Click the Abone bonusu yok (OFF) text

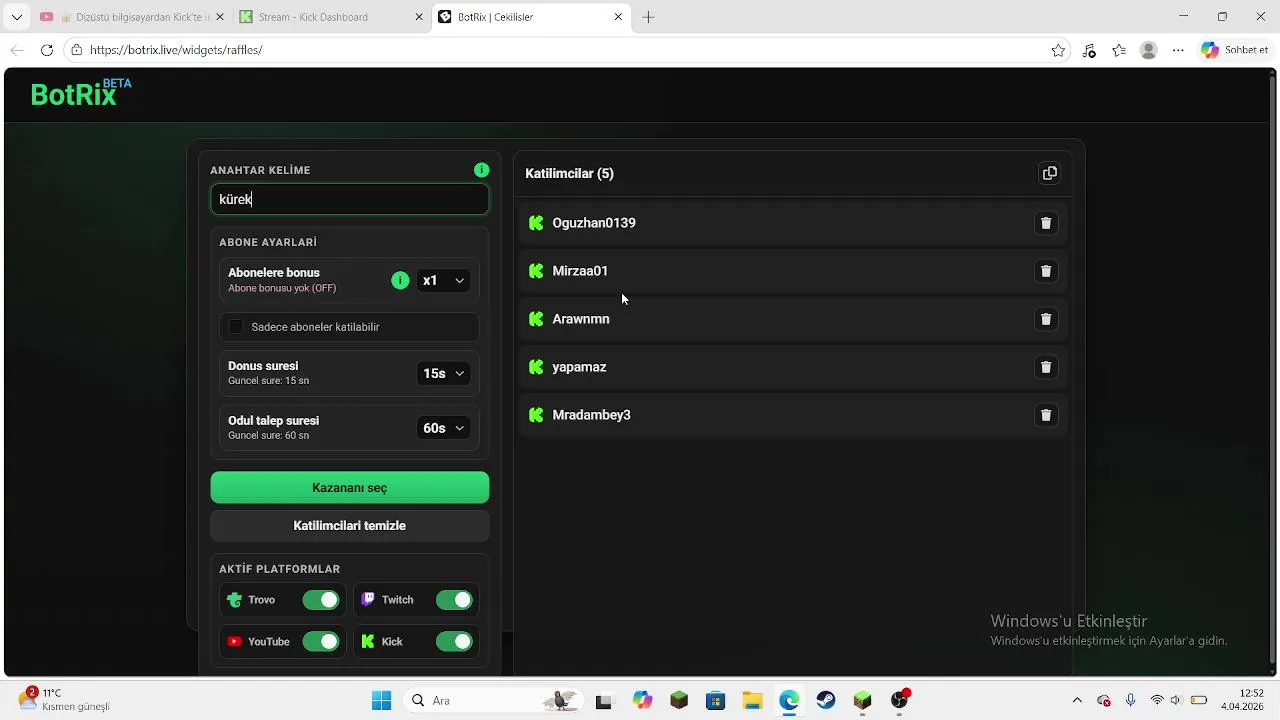[282, 288]
